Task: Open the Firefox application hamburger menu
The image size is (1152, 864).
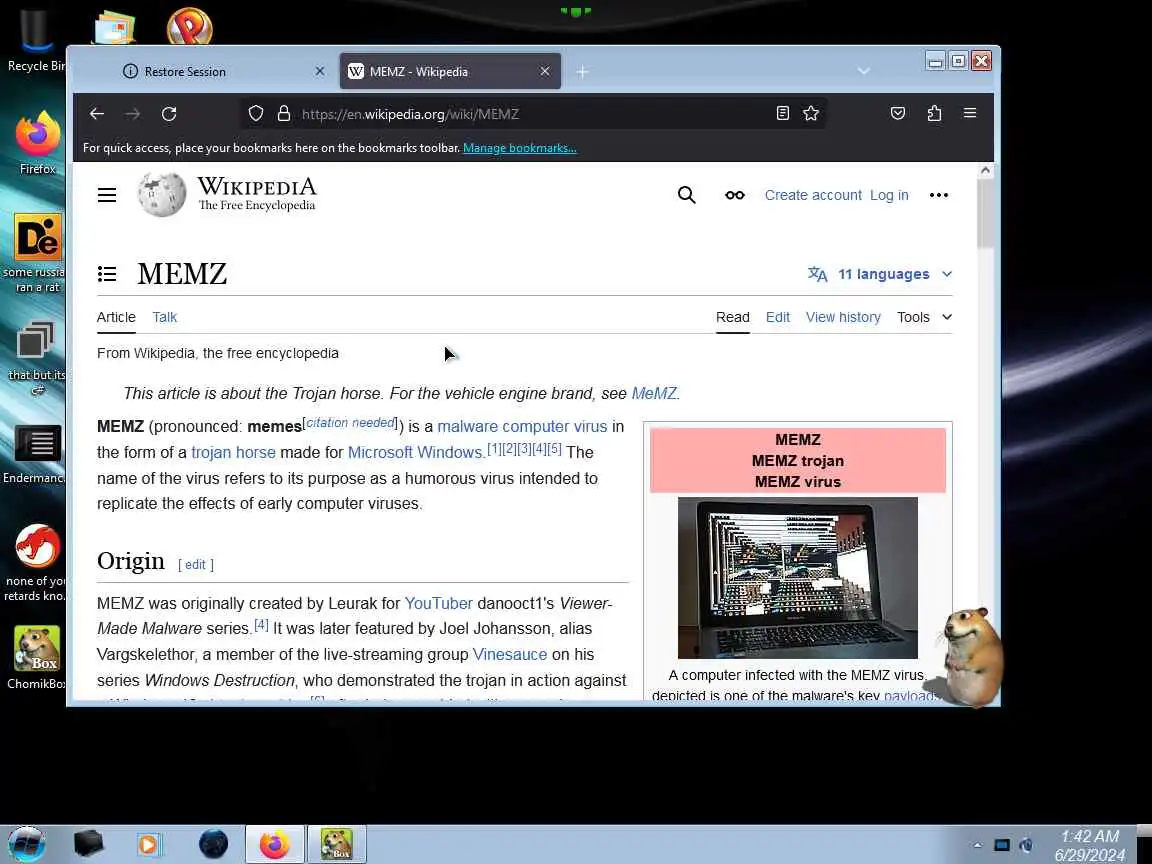Action: point(970,113)
